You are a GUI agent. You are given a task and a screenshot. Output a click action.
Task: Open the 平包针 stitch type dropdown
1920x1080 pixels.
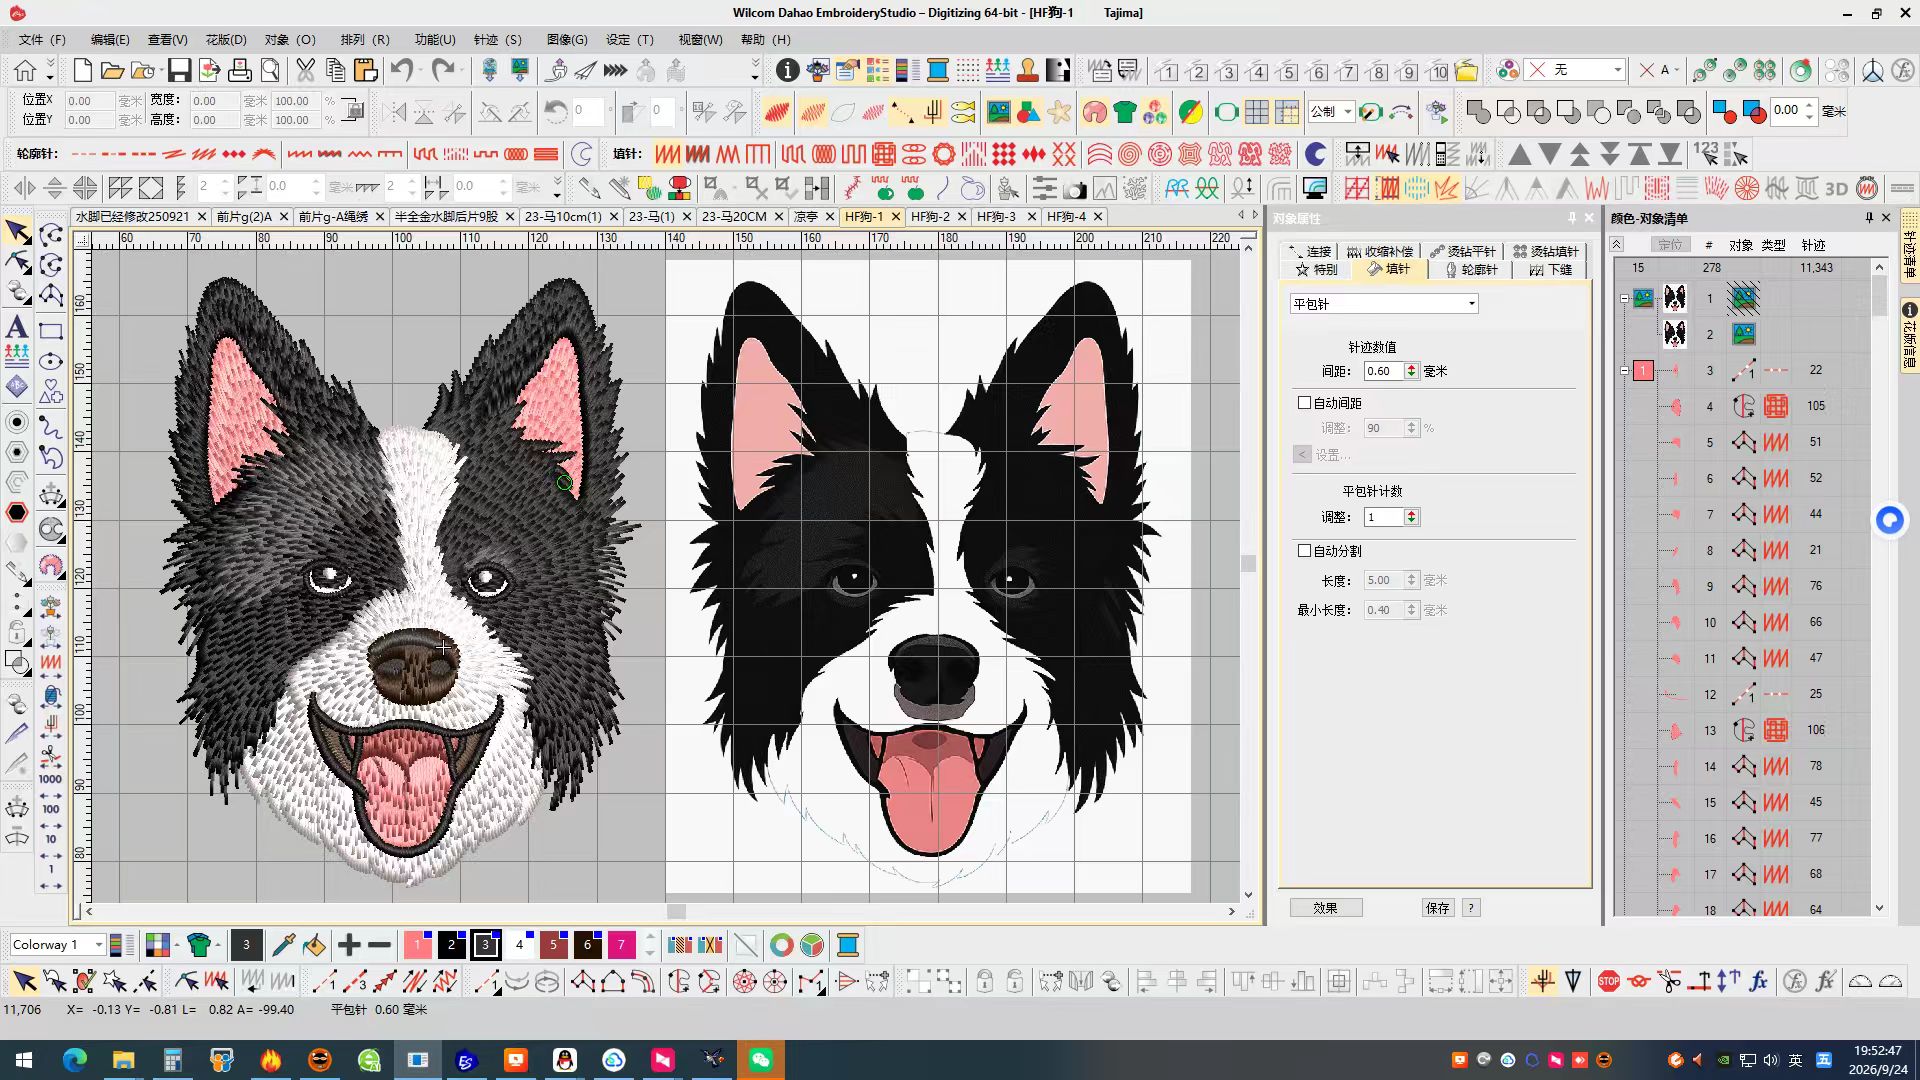click(x=1384, y=304)
